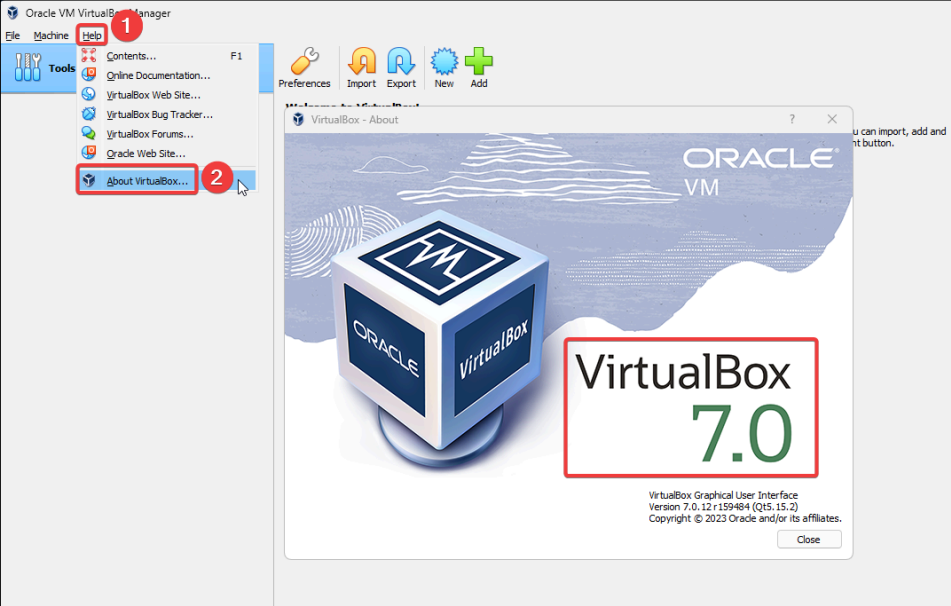Select Contents… in the Help menu
The width and height of the screenshot is (951, 606).
coord(167,56)
